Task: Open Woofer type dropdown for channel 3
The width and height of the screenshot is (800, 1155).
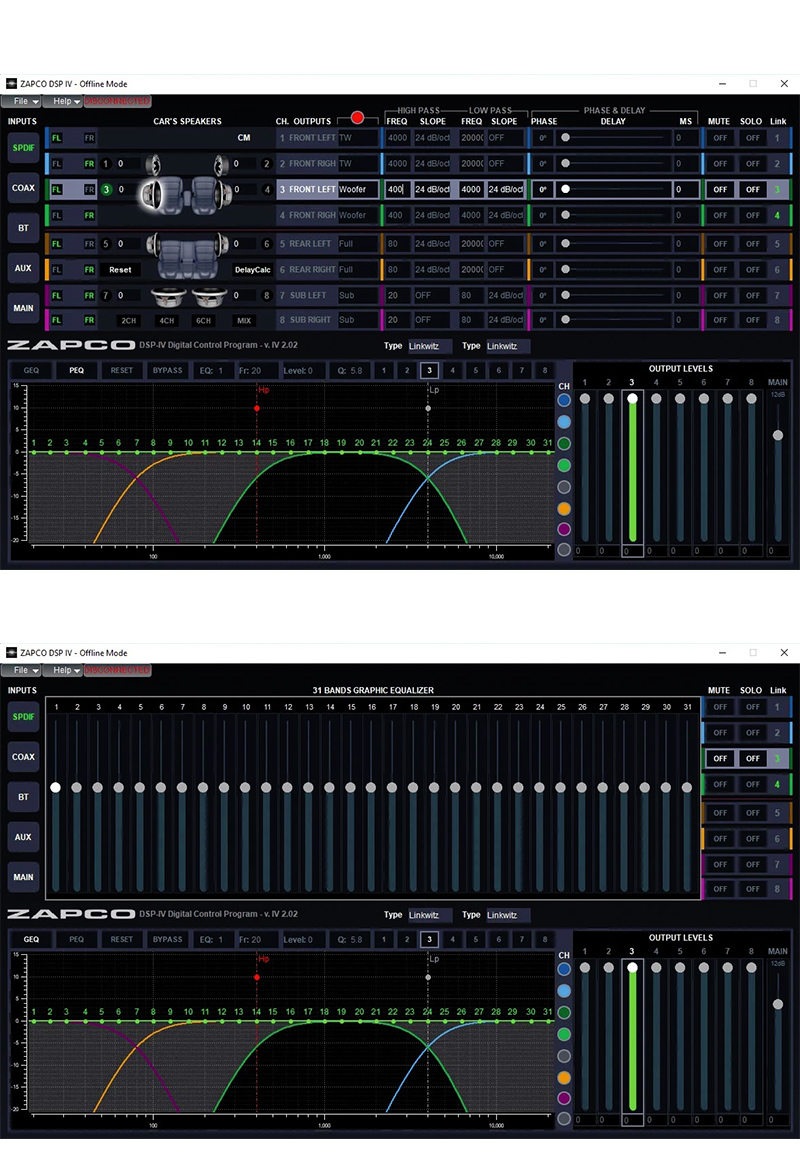Action: click(x=357, y=189)
